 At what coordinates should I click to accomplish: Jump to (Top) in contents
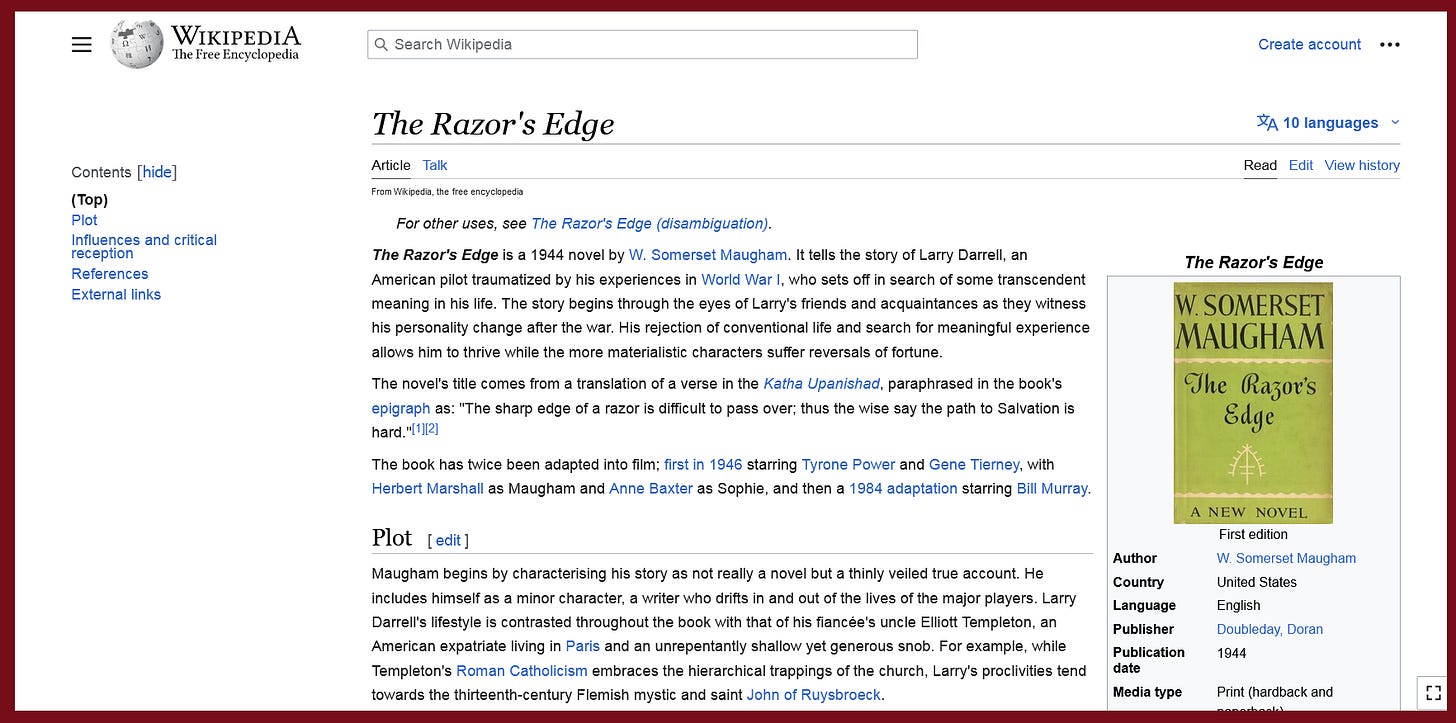pos(90,199)
